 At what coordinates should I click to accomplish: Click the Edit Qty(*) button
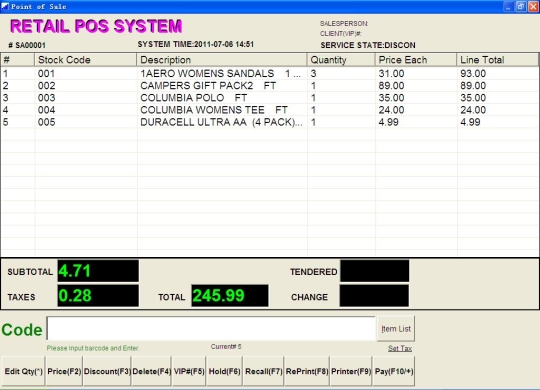(x=23, y=371)
